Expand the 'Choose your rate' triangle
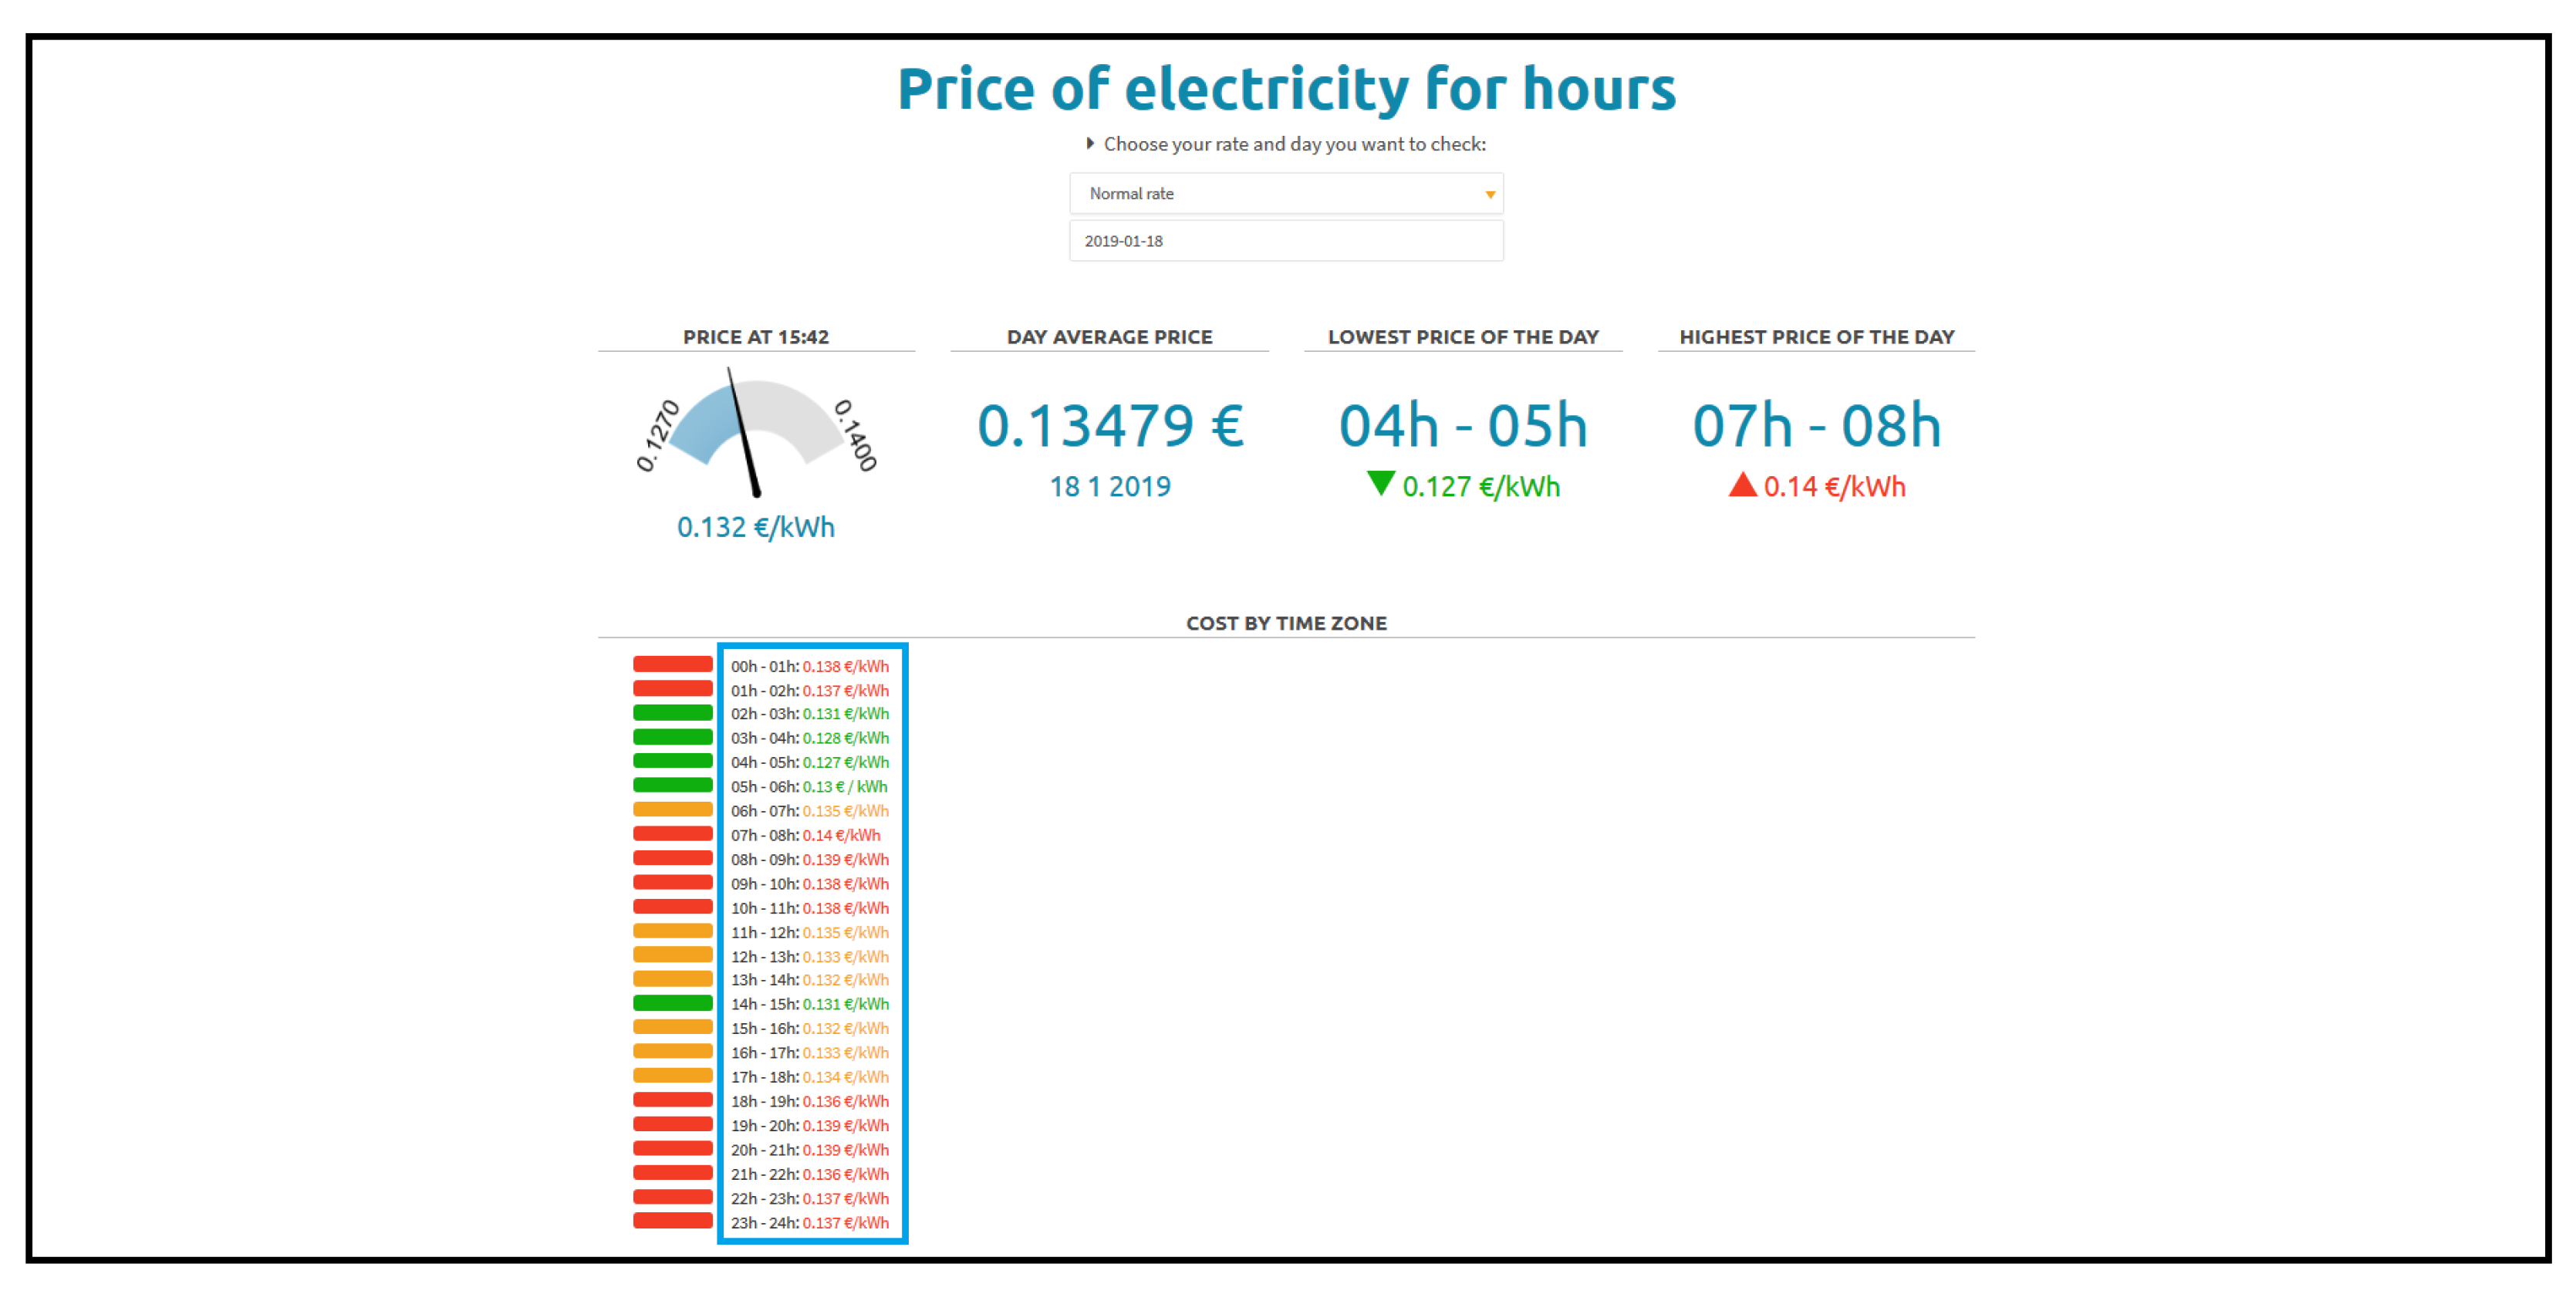Screen dimensions: 2576x1301 pyautogui.click(x=1090, y=144)
